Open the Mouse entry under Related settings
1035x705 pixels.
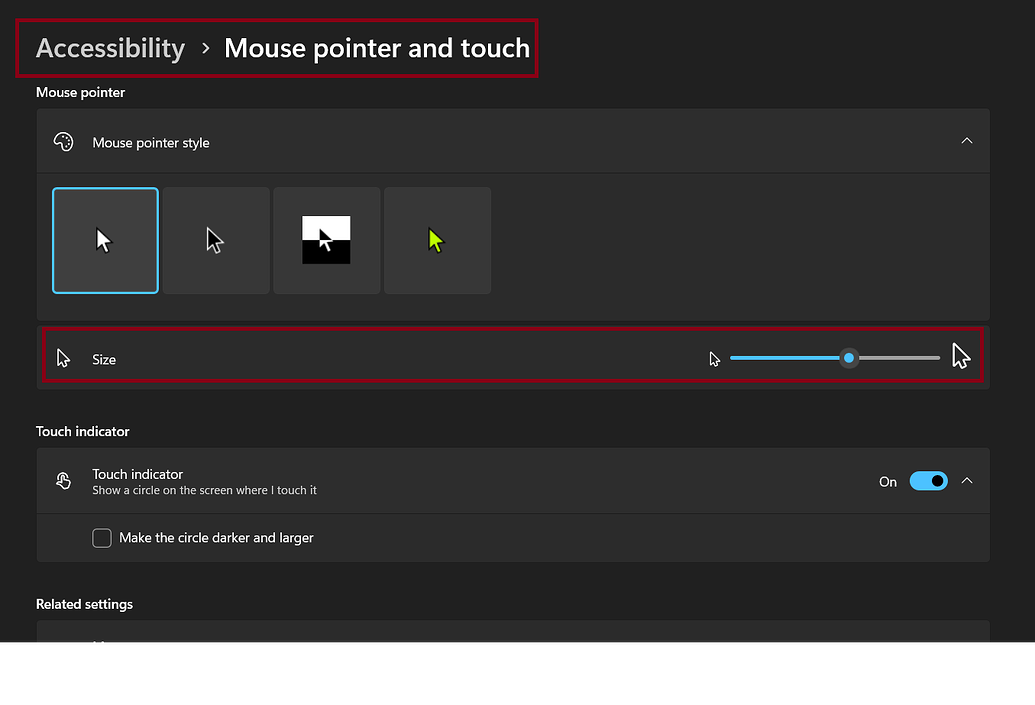(x=512, y=640)
